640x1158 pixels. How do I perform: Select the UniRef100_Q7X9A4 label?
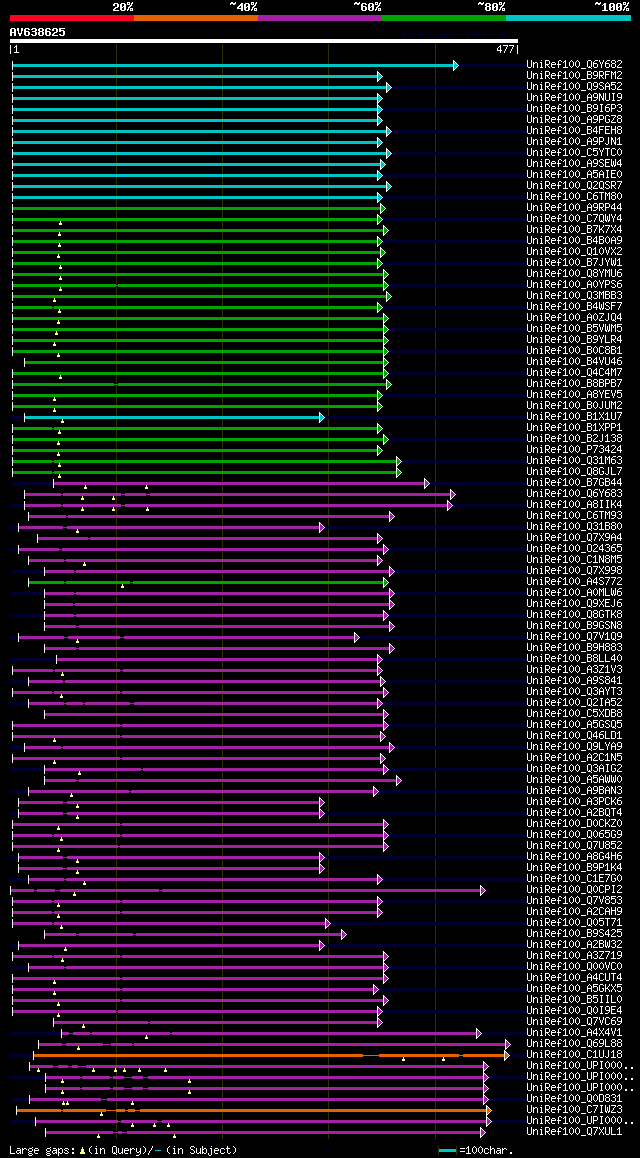coord(574,538)
